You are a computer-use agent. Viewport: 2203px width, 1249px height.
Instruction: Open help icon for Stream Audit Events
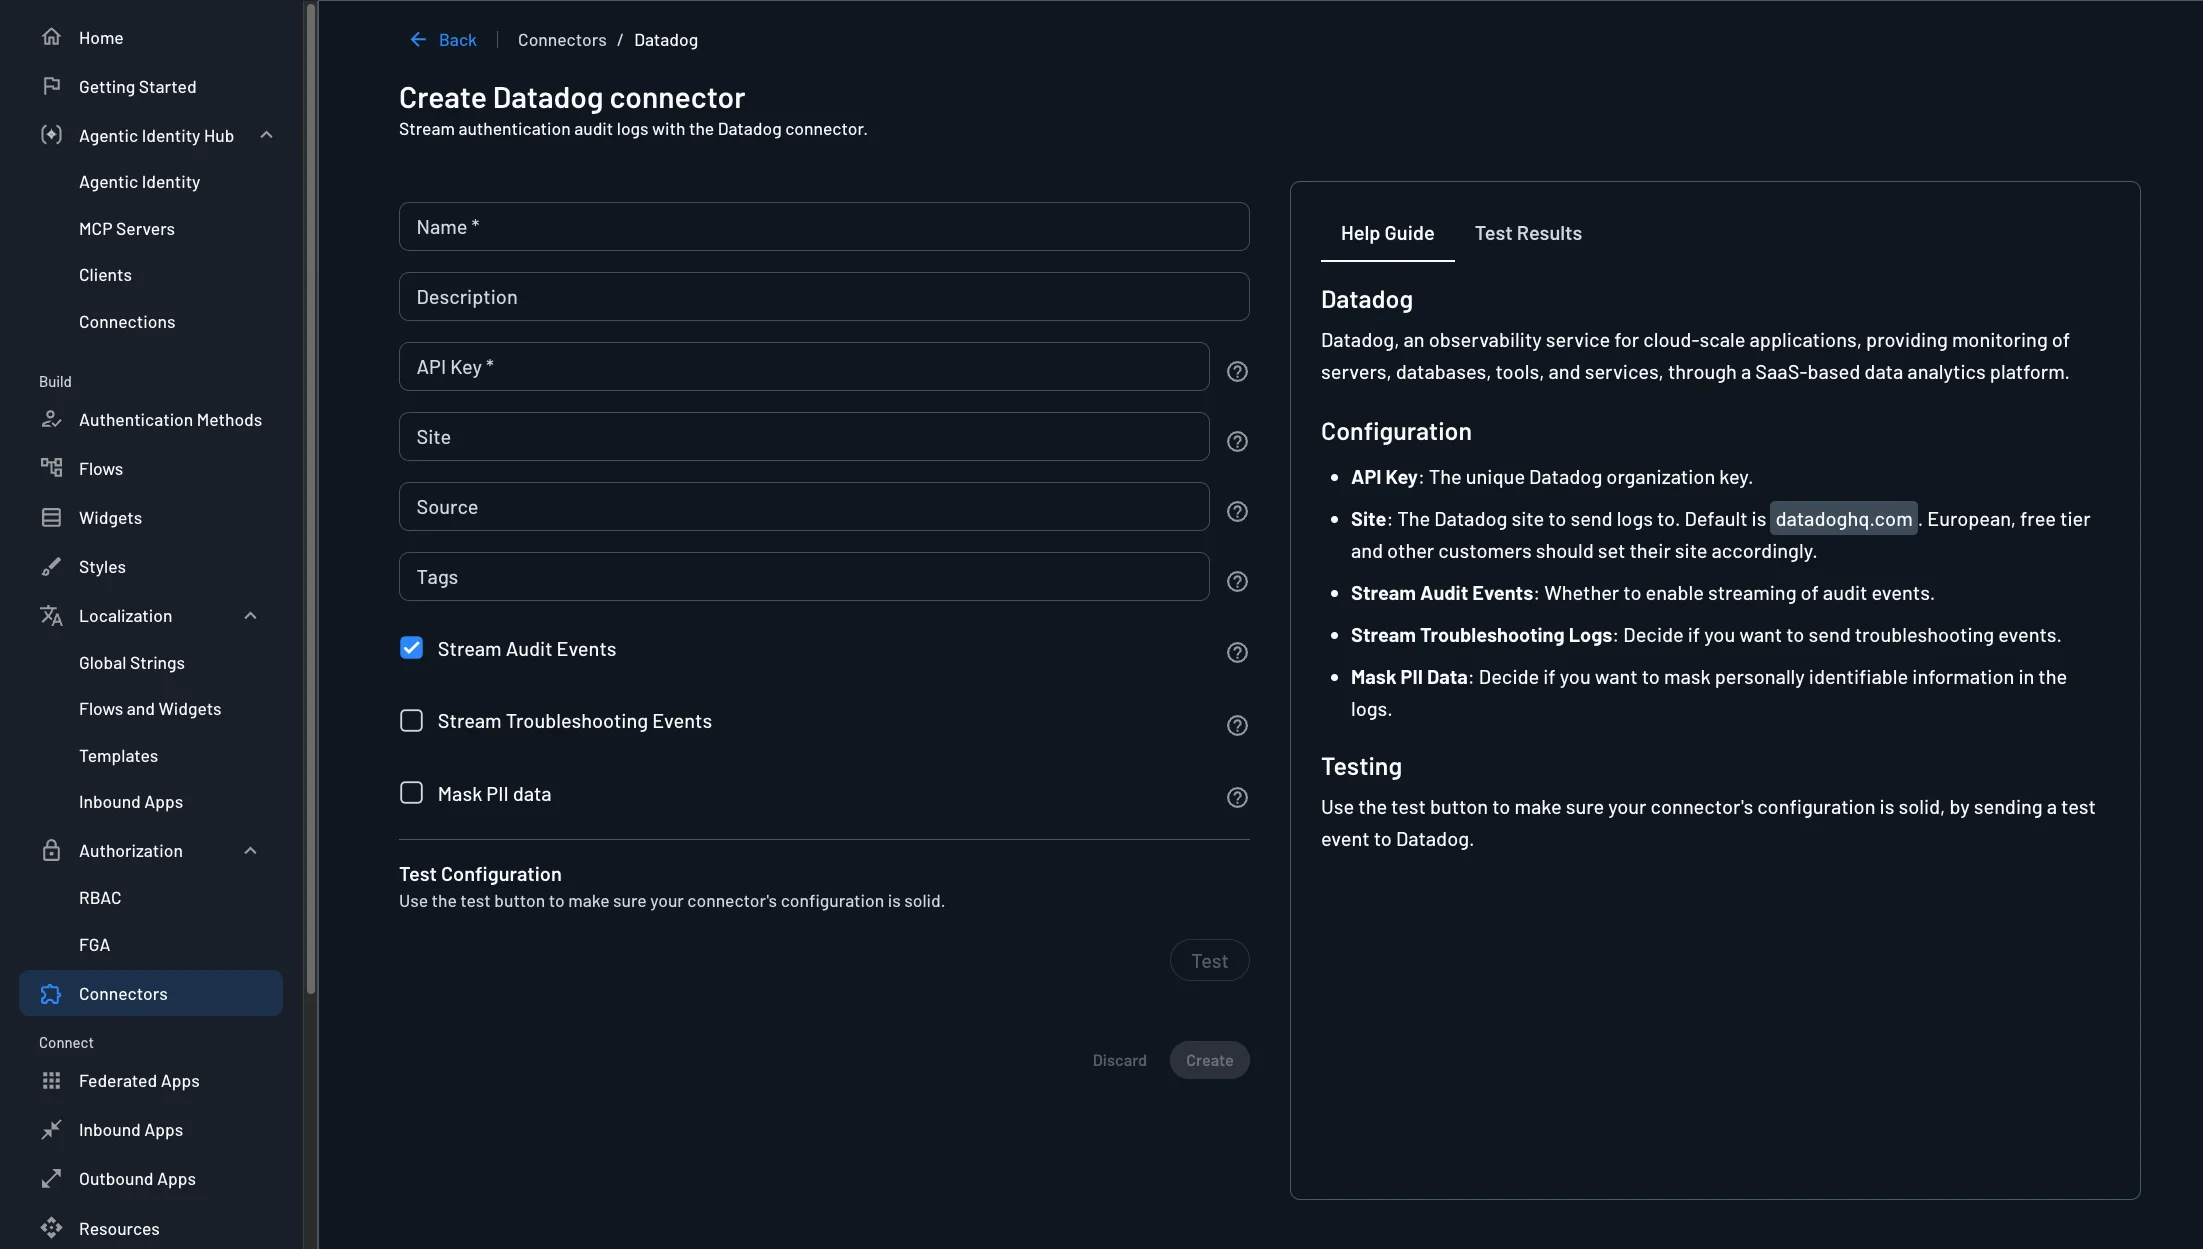coord(1237,652)
